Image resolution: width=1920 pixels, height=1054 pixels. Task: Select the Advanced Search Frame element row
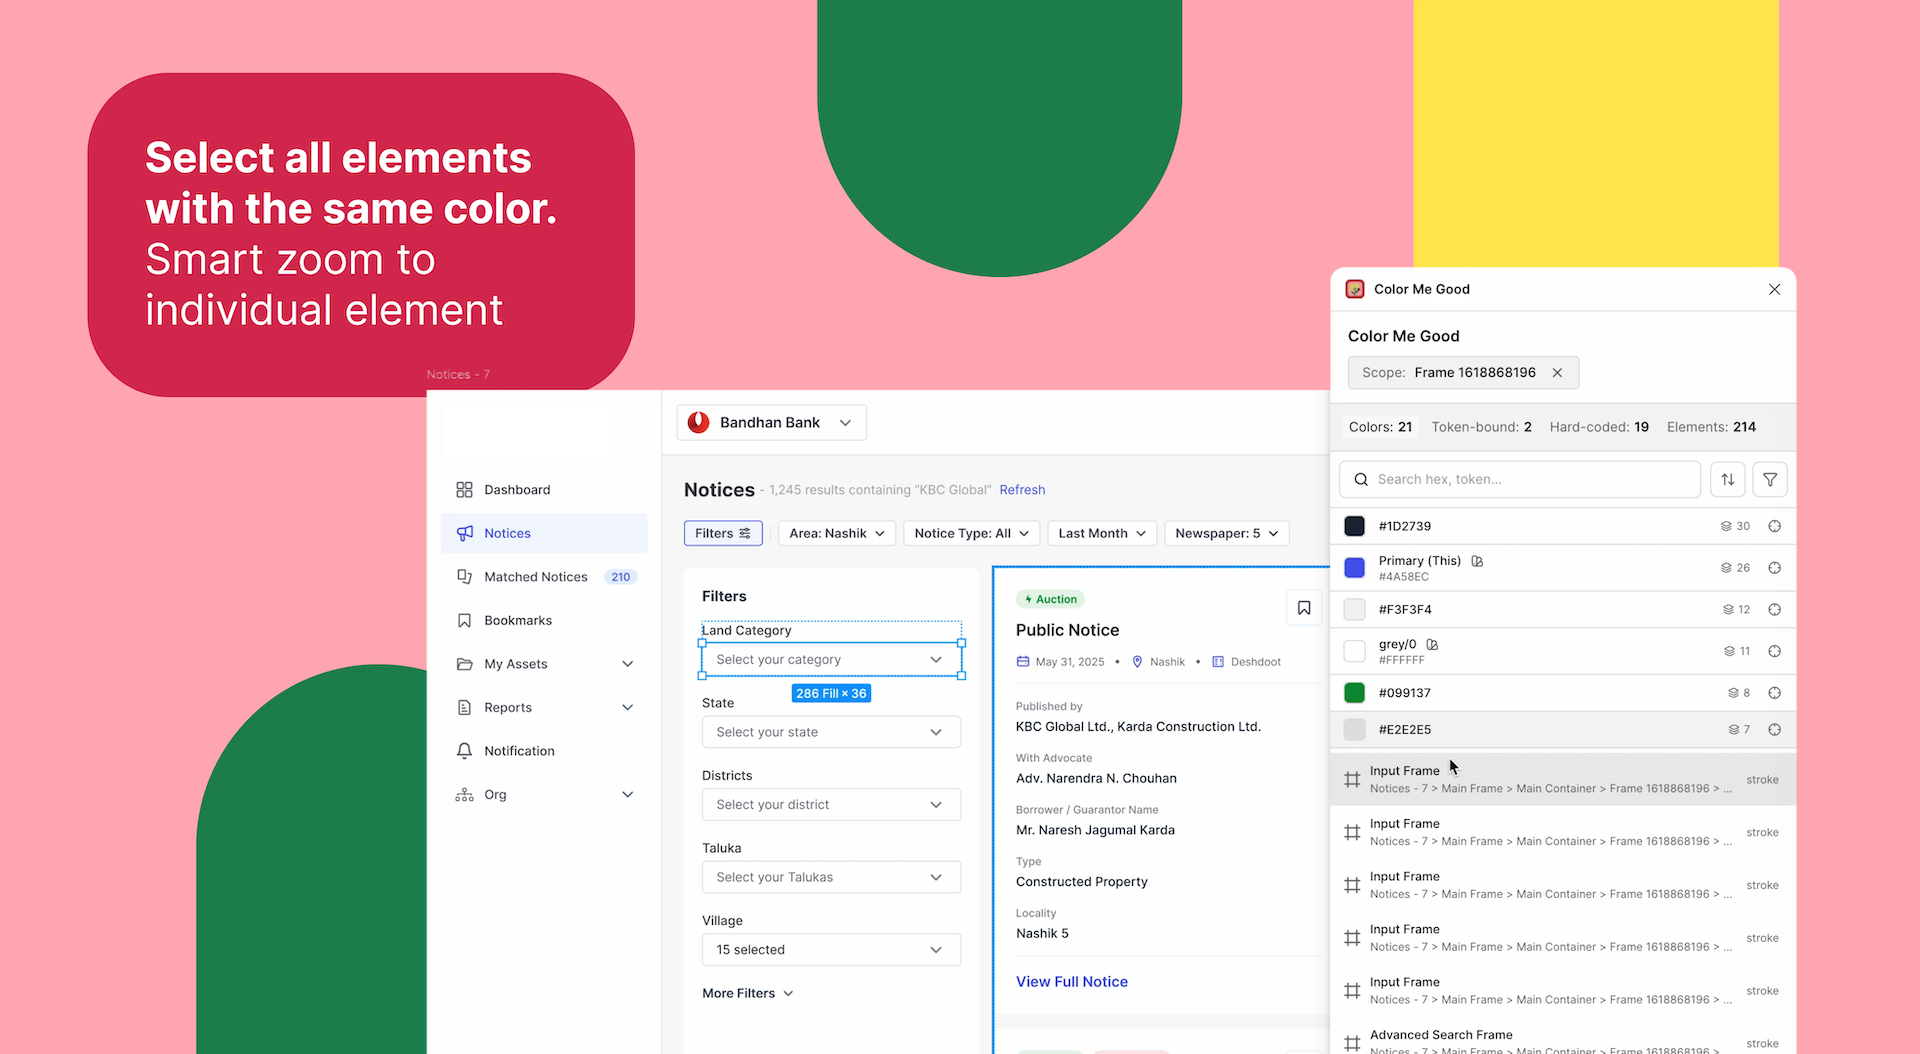tap(1563, 1040)
